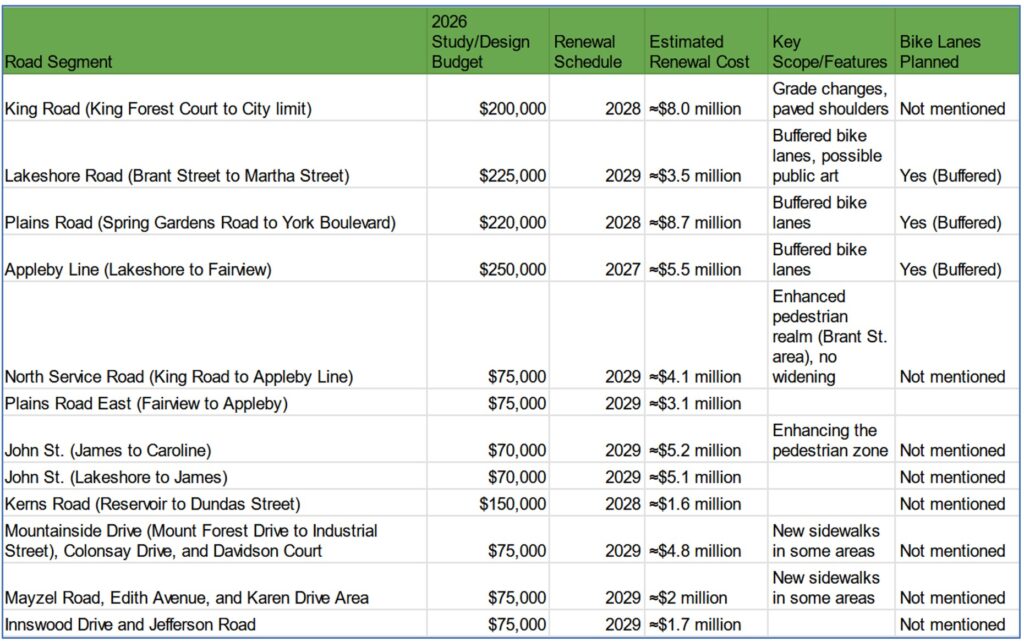Click the Renewal Schedule column header
This screenshot has width=1024, height=641.
pyautogui.click(x=586, y=52)
